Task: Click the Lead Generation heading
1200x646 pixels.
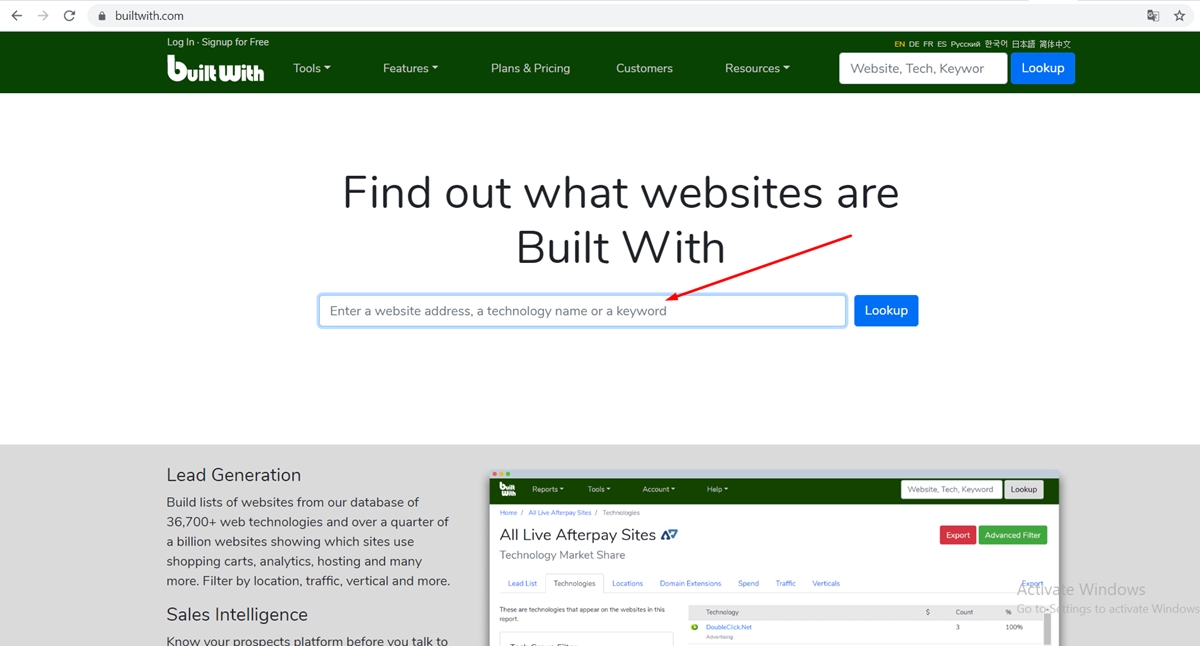Action: 234,475
